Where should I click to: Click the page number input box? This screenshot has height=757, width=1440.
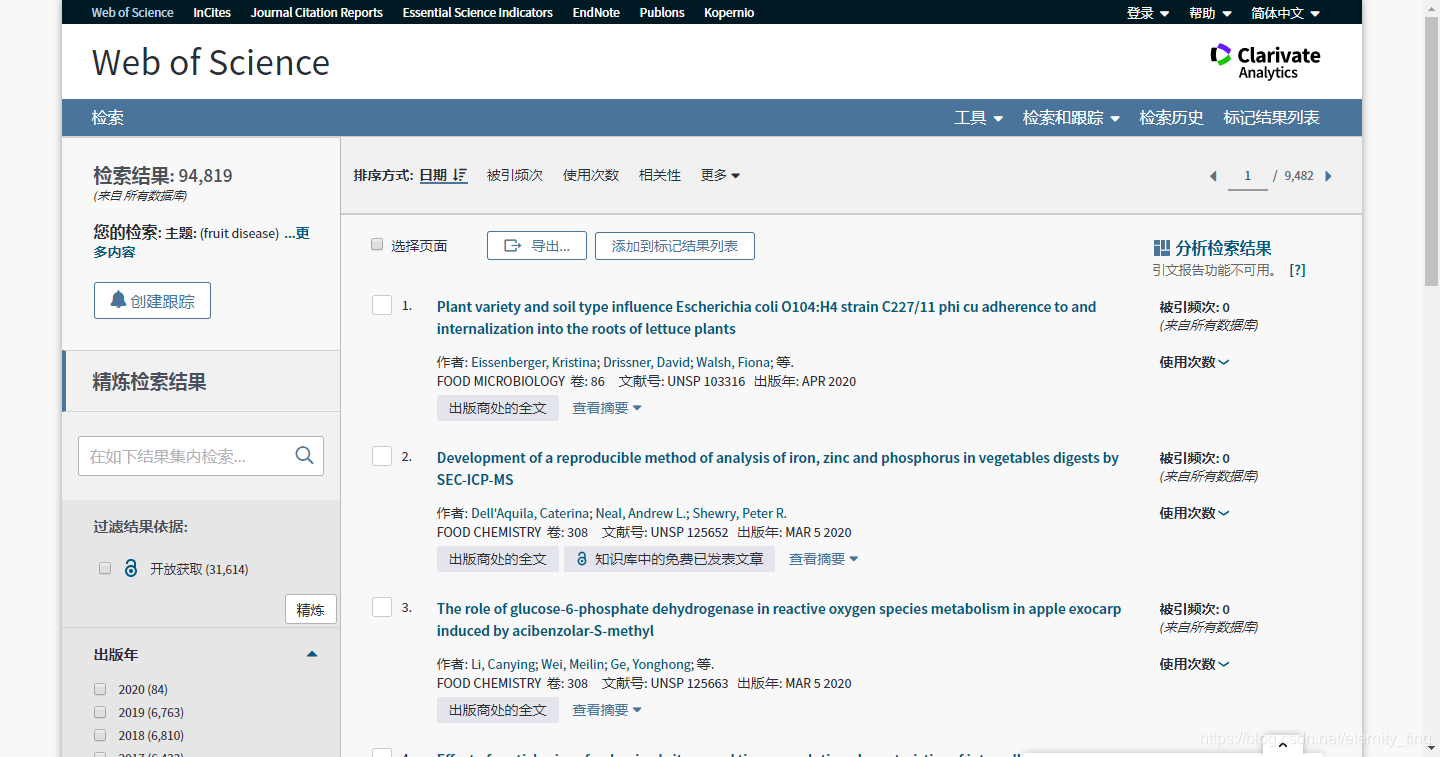coord(1247,176)
